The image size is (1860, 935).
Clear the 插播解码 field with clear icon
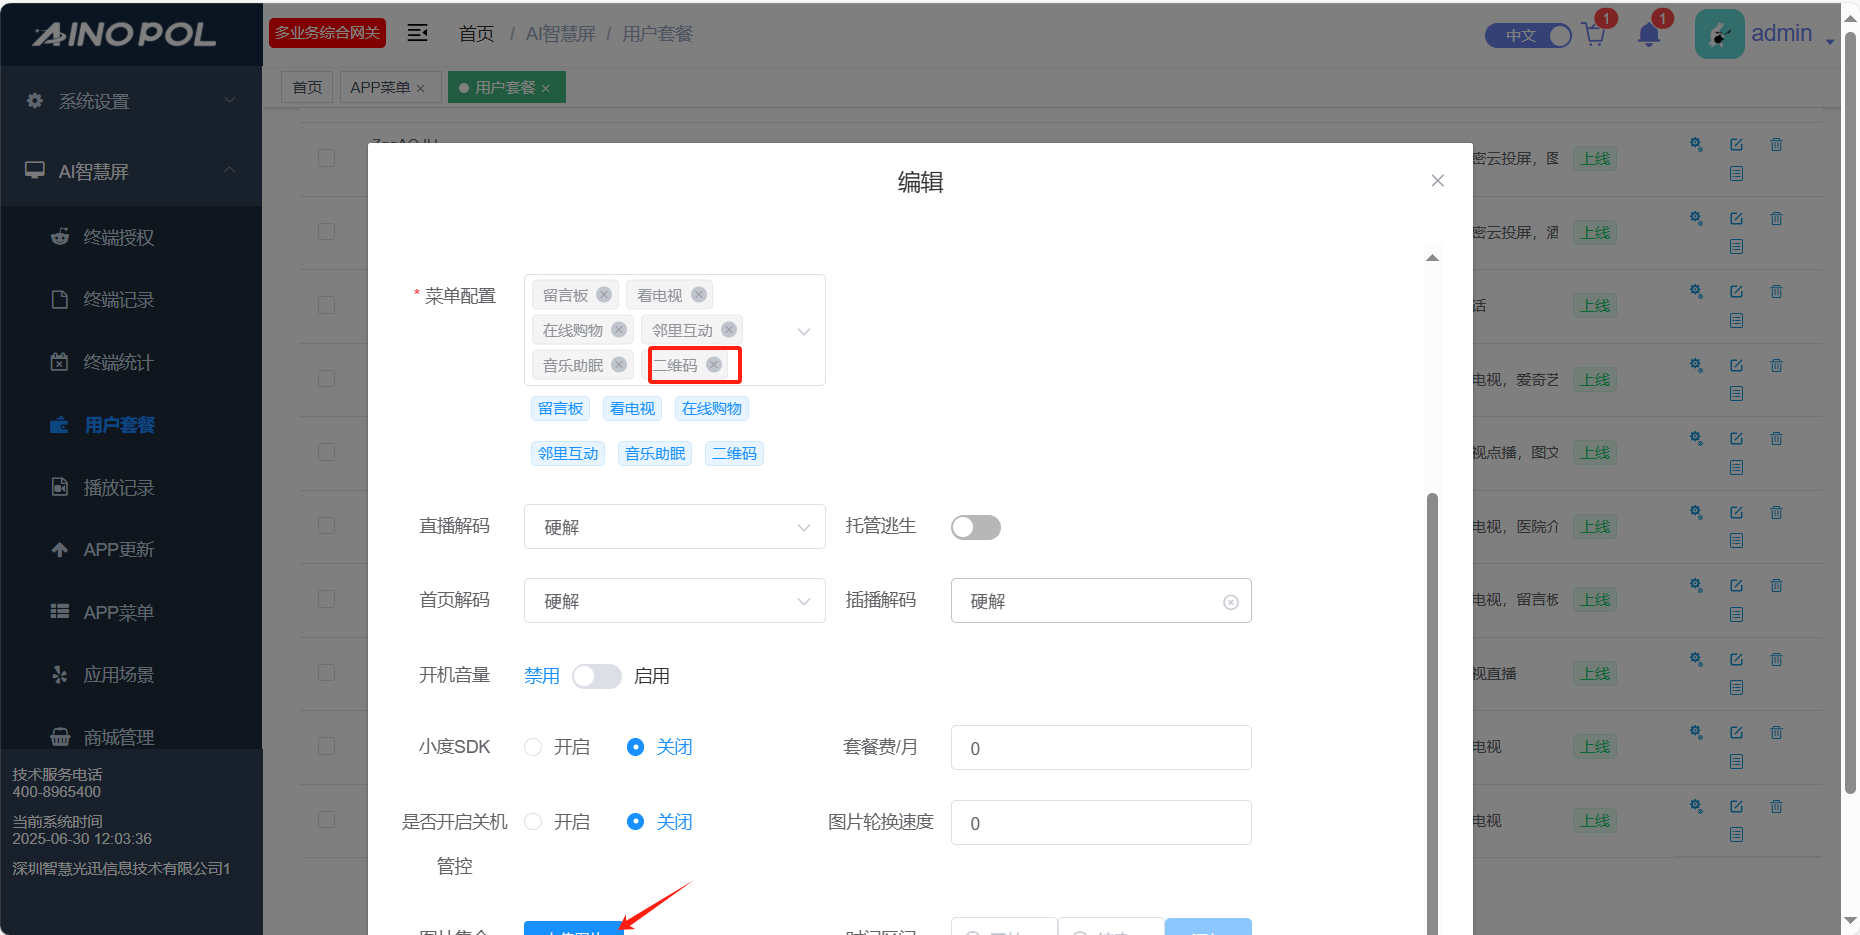click(x=1231, y=602)
